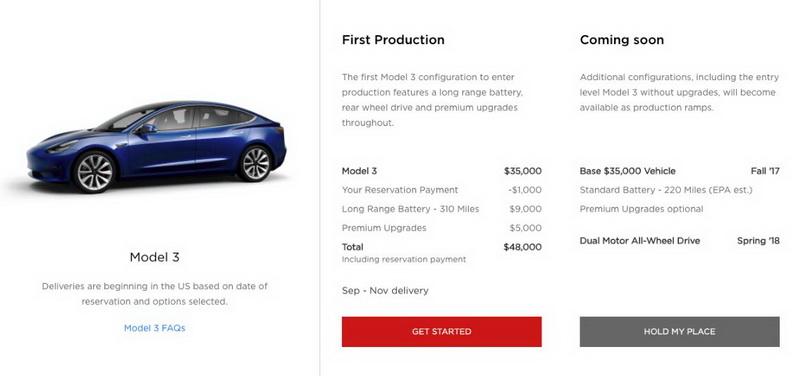Select the First Production heading
This screenshot has width=800, height=376.
click(x=393, y=40)
